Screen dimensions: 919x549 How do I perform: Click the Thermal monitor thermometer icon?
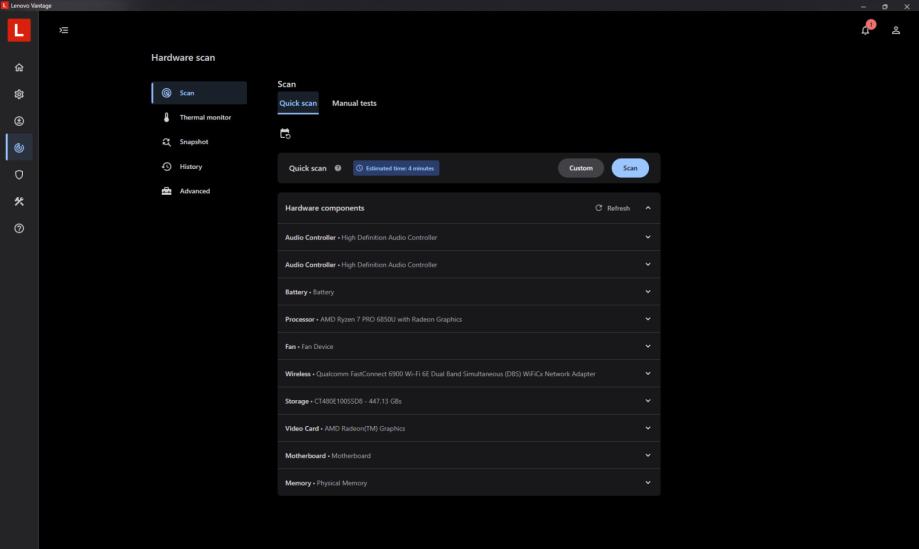pos(166,117)
